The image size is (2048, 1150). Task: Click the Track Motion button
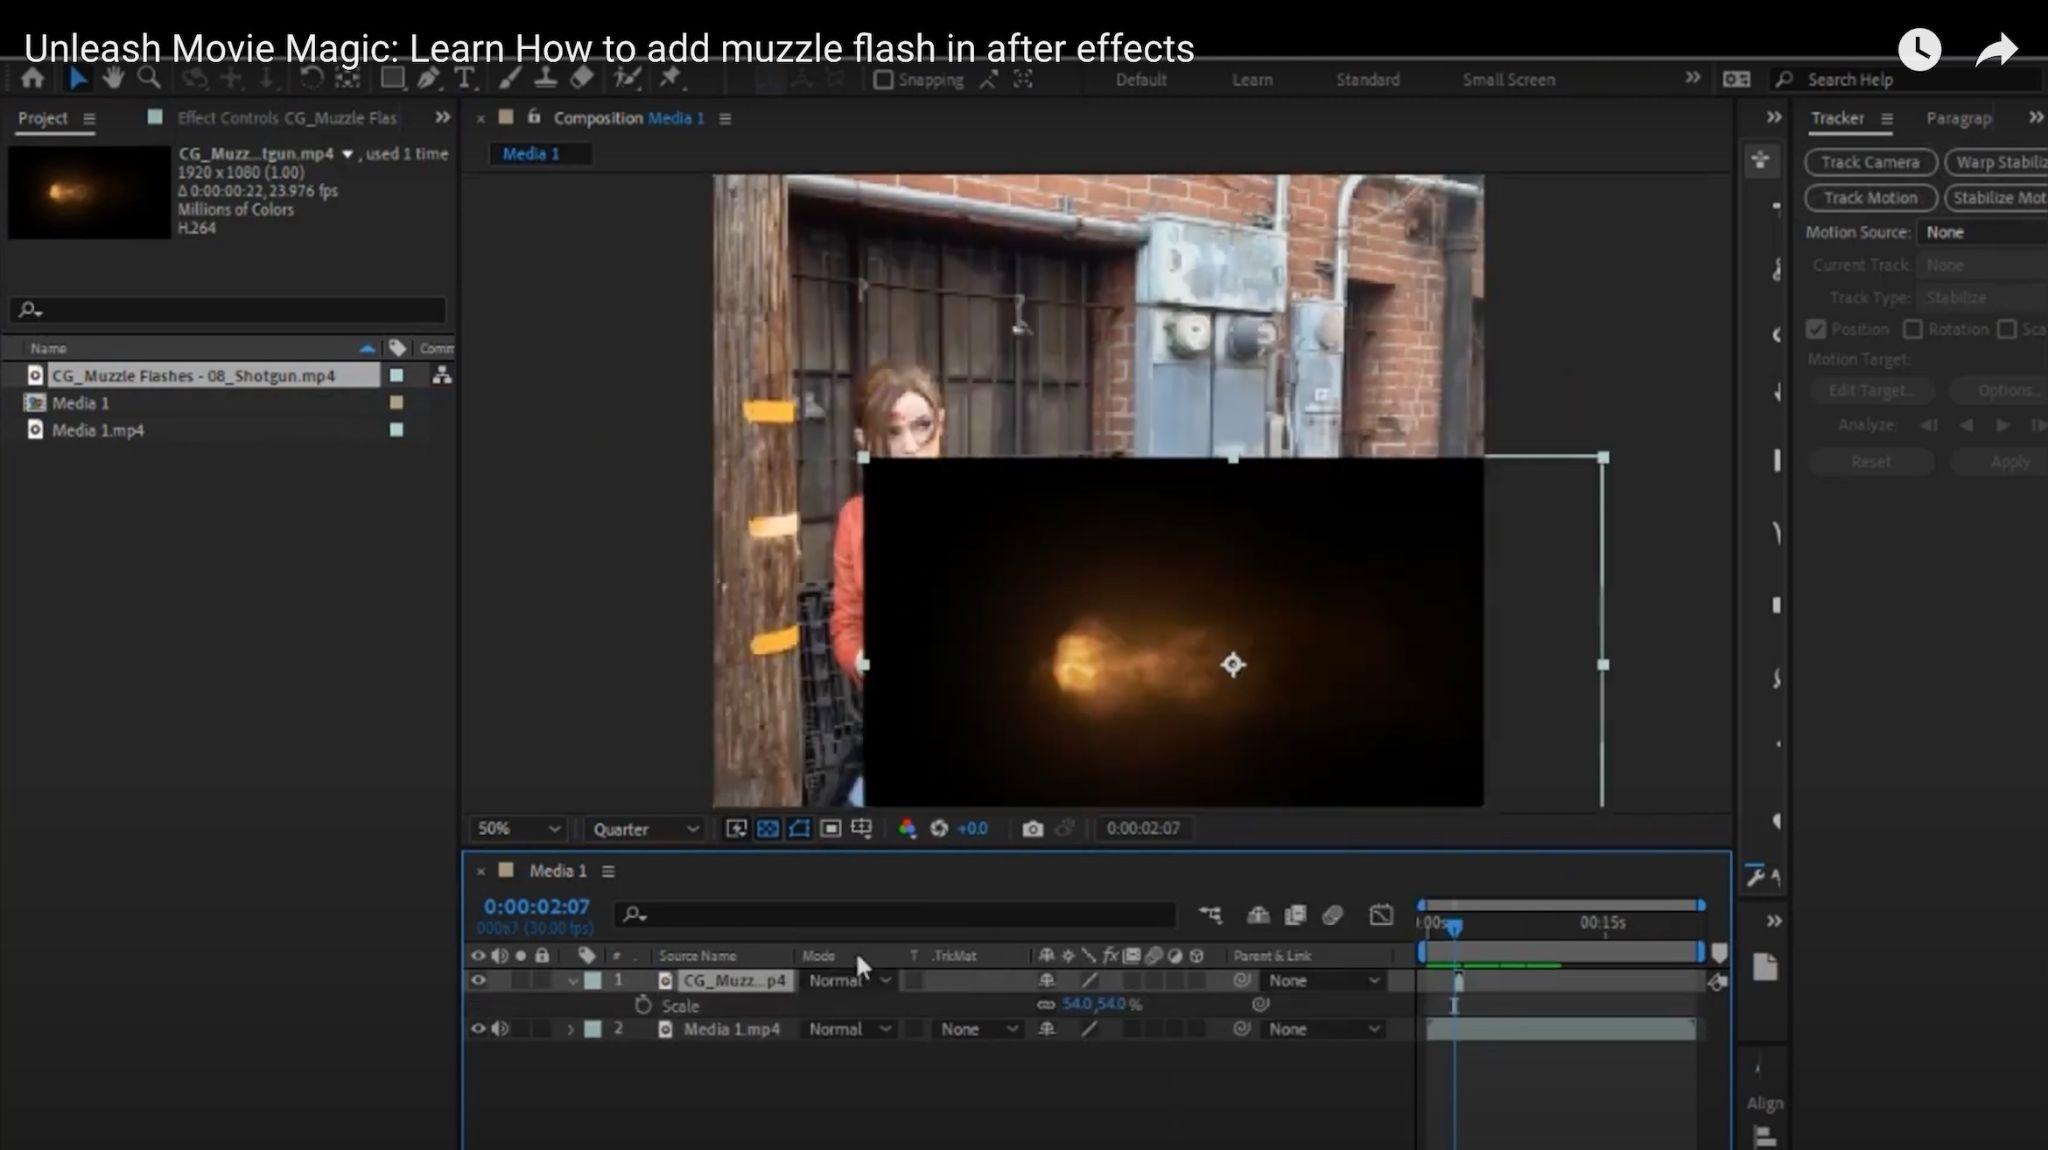click(x=1870, y=198)
